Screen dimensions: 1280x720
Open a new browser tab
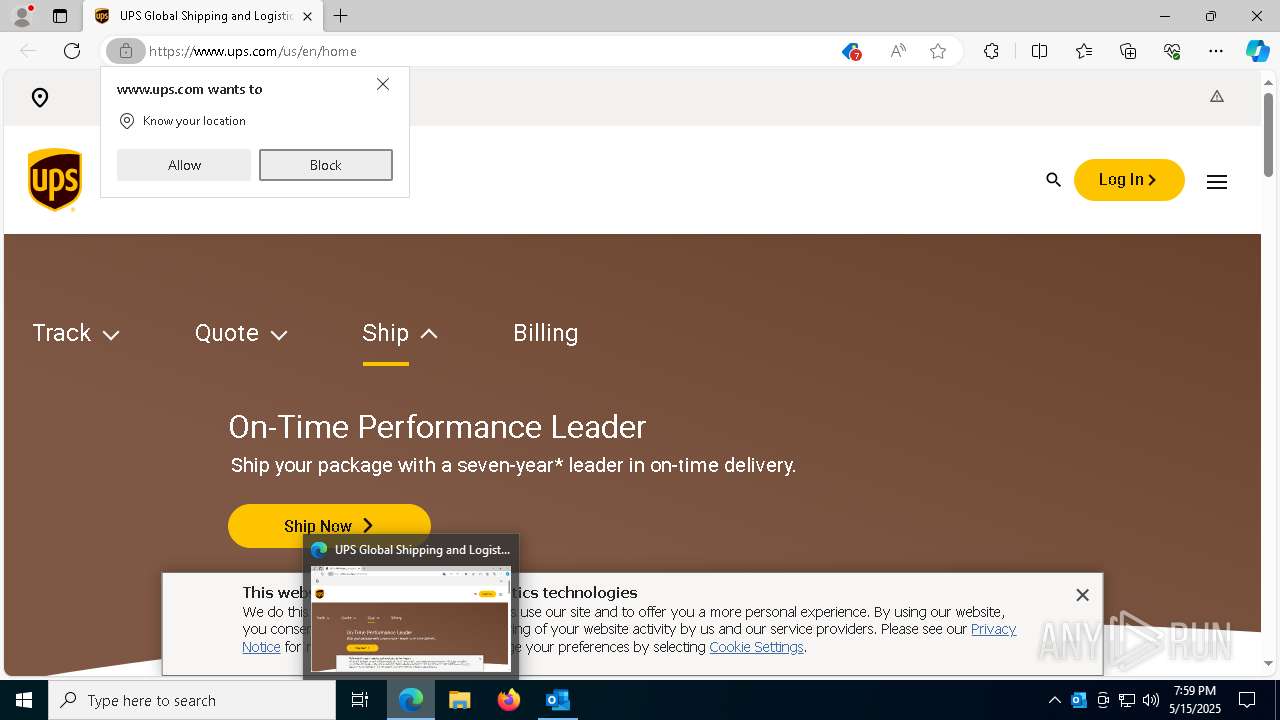point(341,16)
